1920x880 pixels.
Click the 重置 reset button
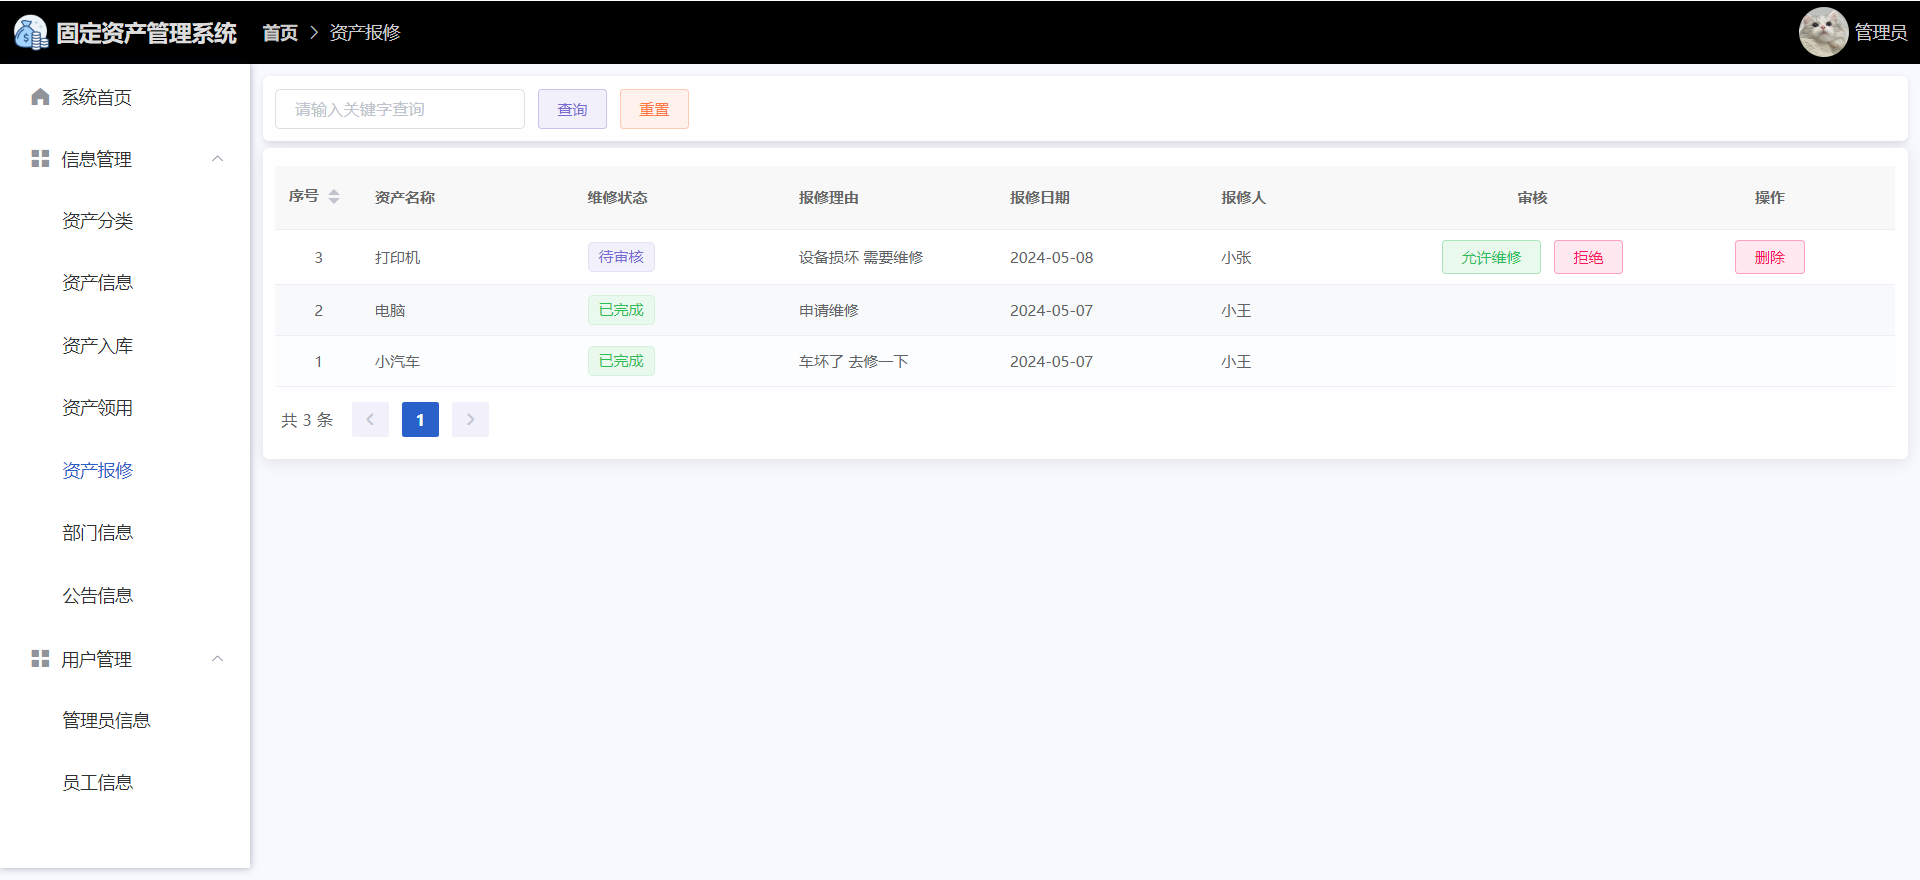(654, 109)
